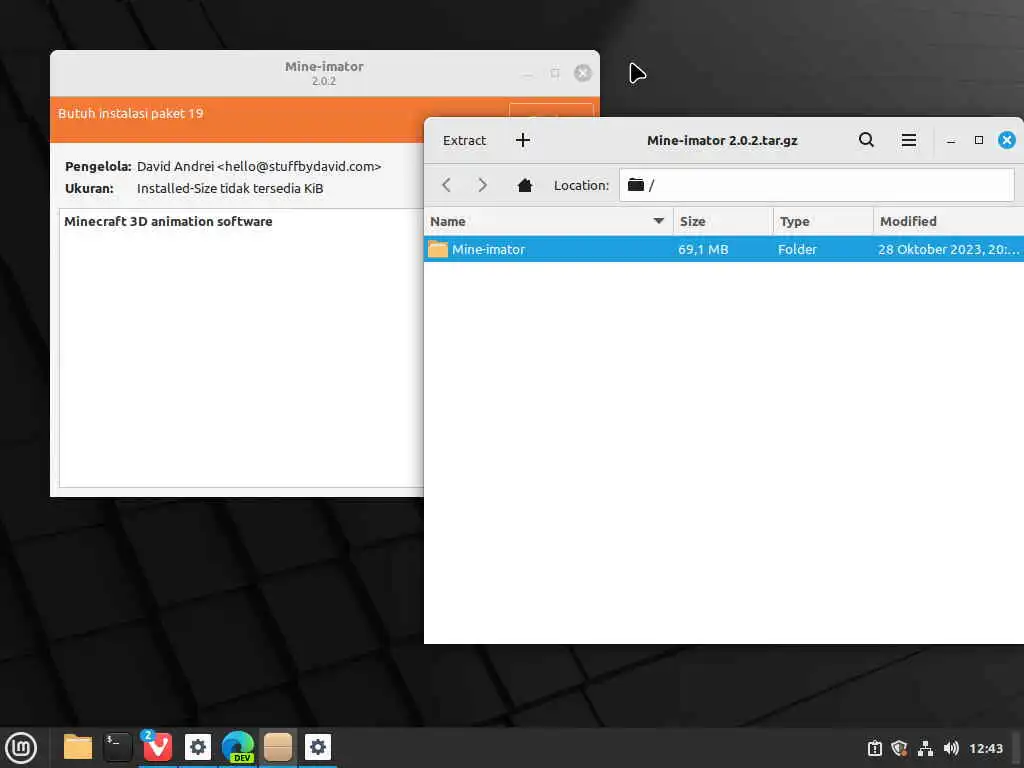Viewport: 1024px width, 768px height.
Task: Open the first gear settings taskbar icon
Action: click(198, 747)
